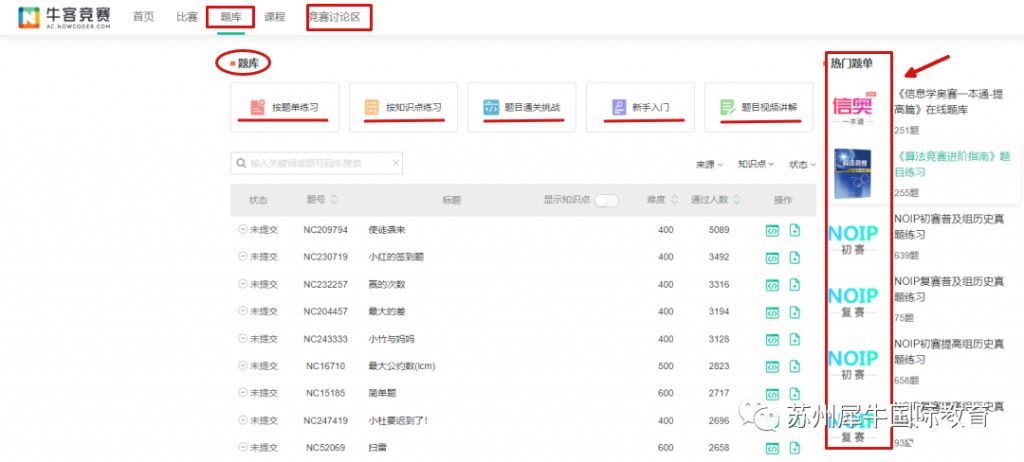Open code editor for 扫雷 row
This screenshot has width=1024, height=462.
tap(772, 448)
